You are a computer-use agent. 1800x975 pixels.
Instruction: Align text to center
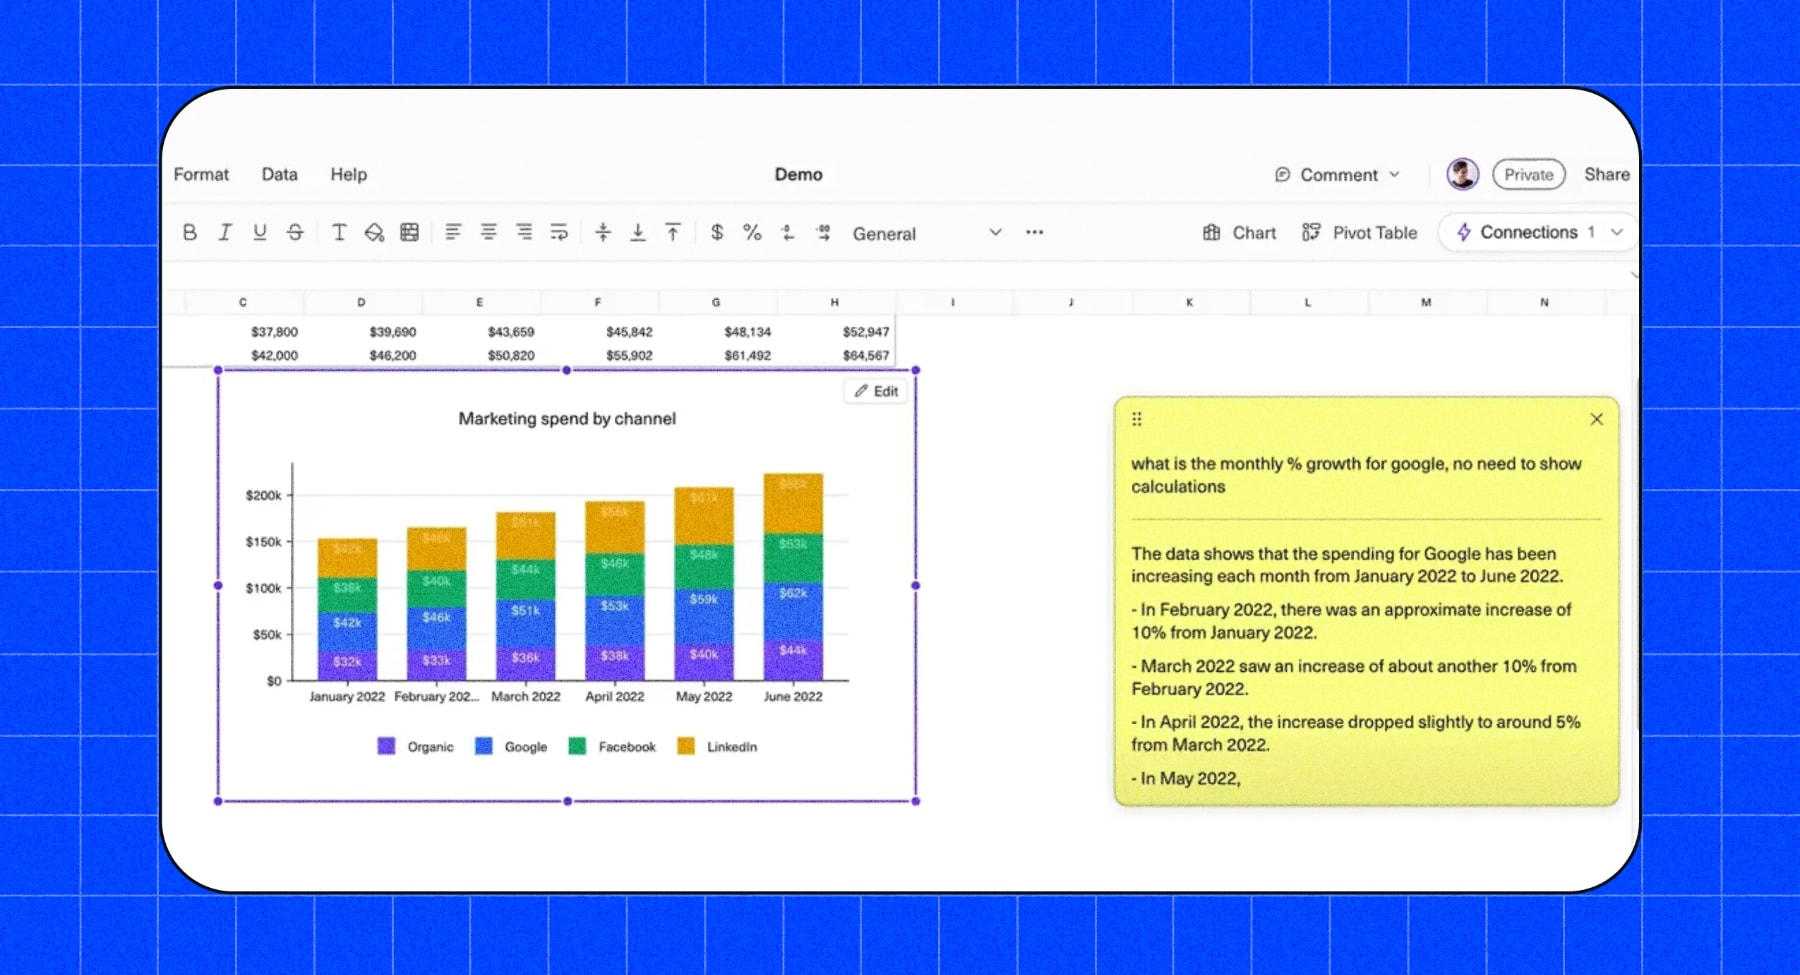(x=489, y=233)
